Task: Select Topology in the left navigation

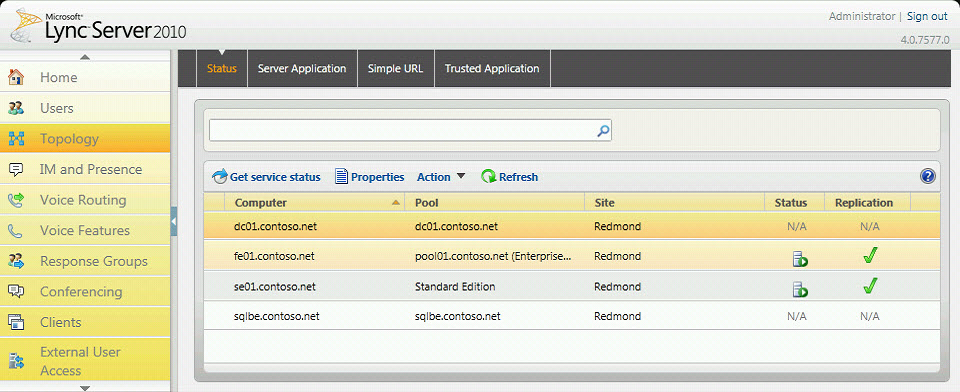Action: coord(85,138)
